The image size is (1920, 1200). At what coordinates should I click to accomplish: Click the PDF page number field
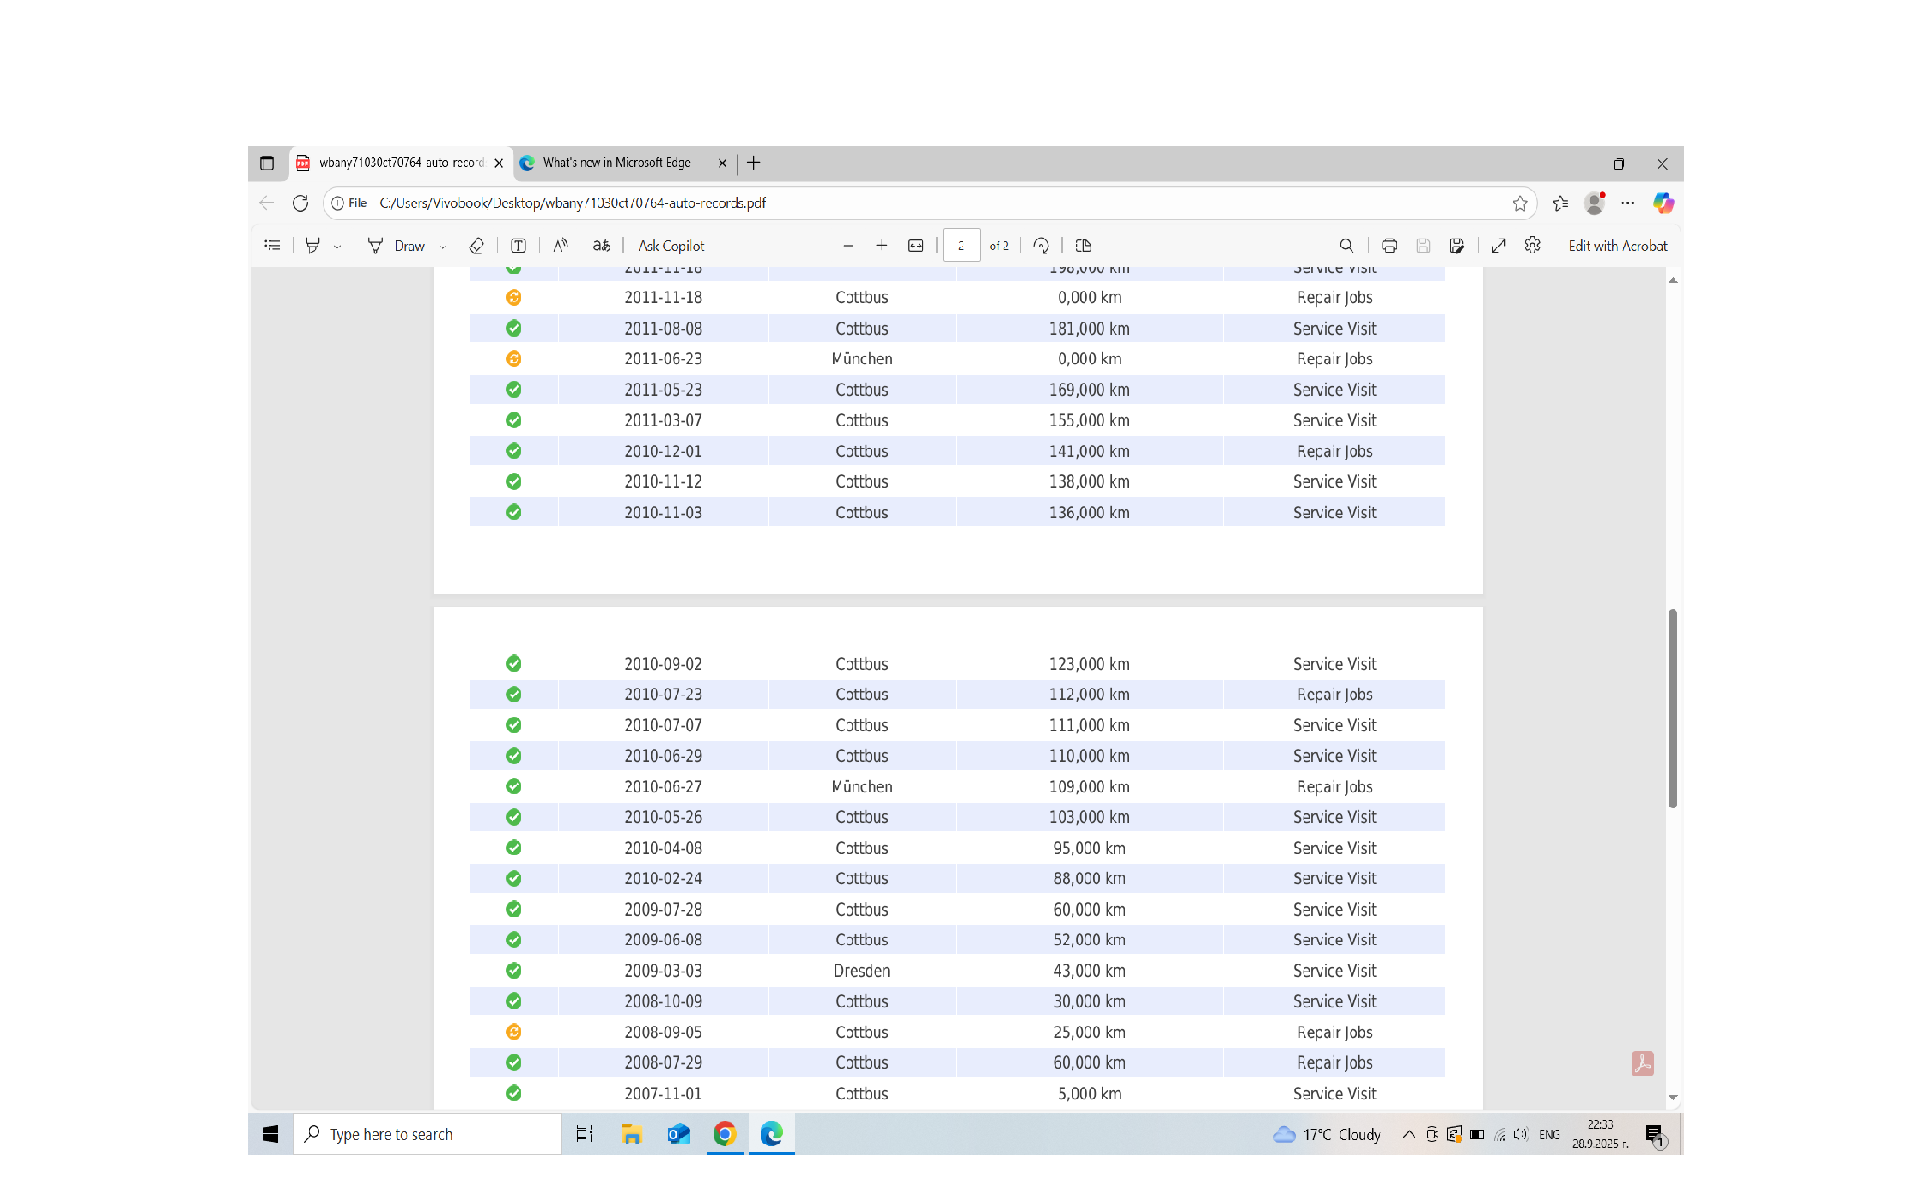[961, 245]
